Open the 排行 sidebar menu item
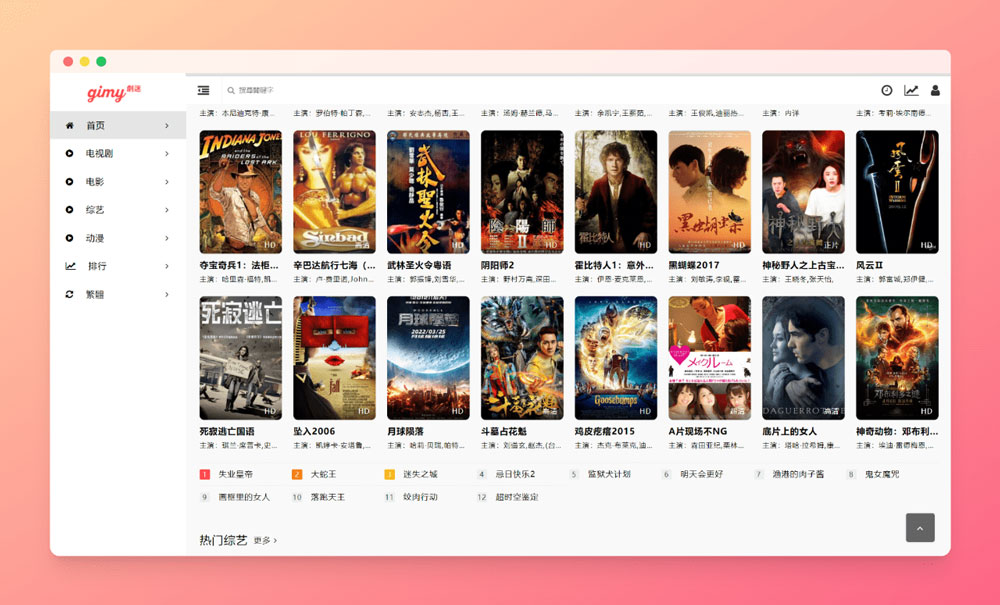The width and height of the screenshot is (1000, 605). tap(97, 266)
